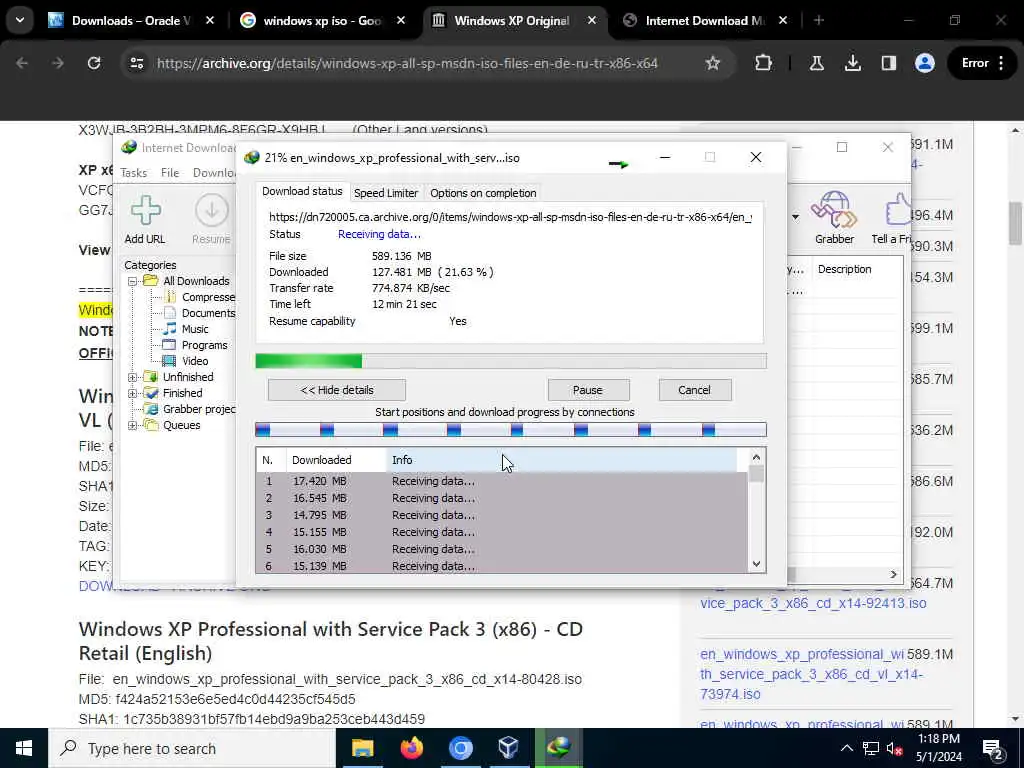The image size is (1024, 768).
Task: Open the Options on completion tab
Action: point(483,193)
